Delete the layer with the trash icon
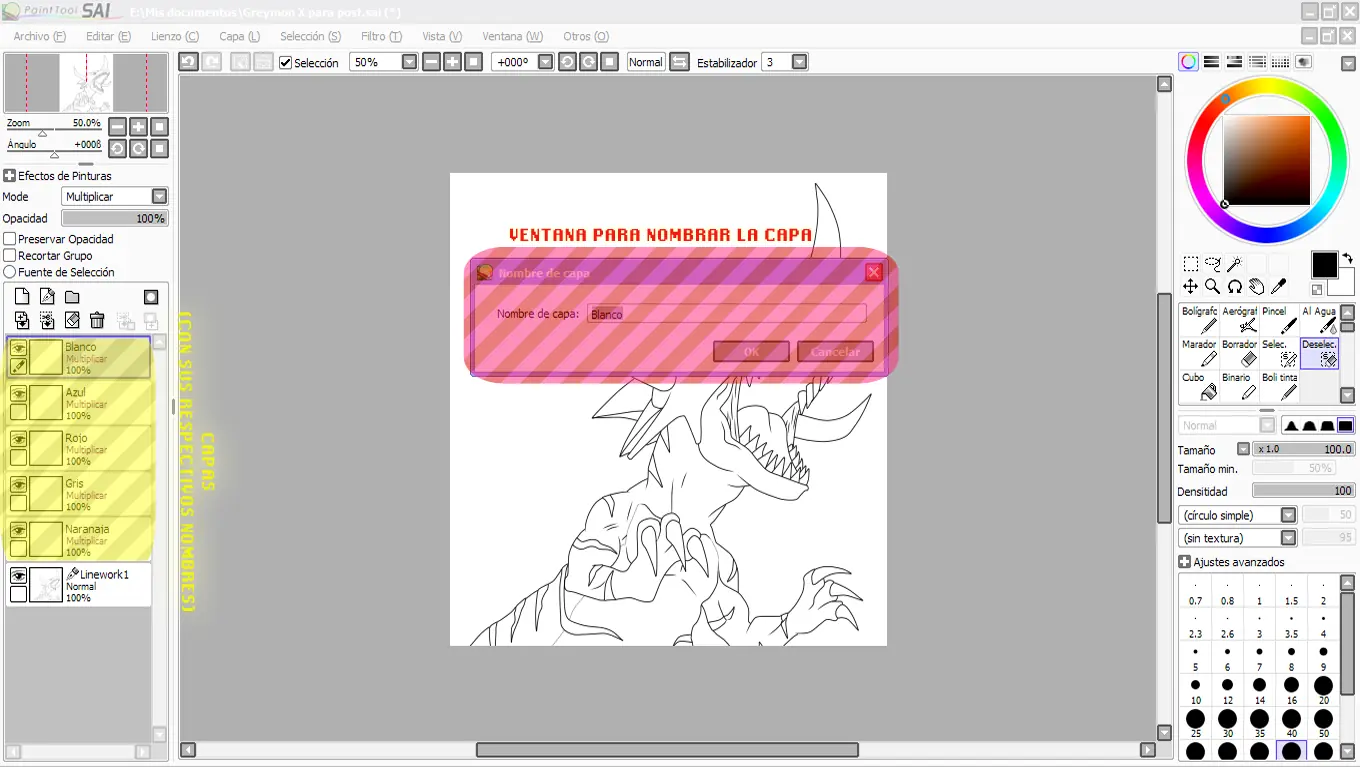Screen dimensions: 1360x768 click(x=97, y=320)
